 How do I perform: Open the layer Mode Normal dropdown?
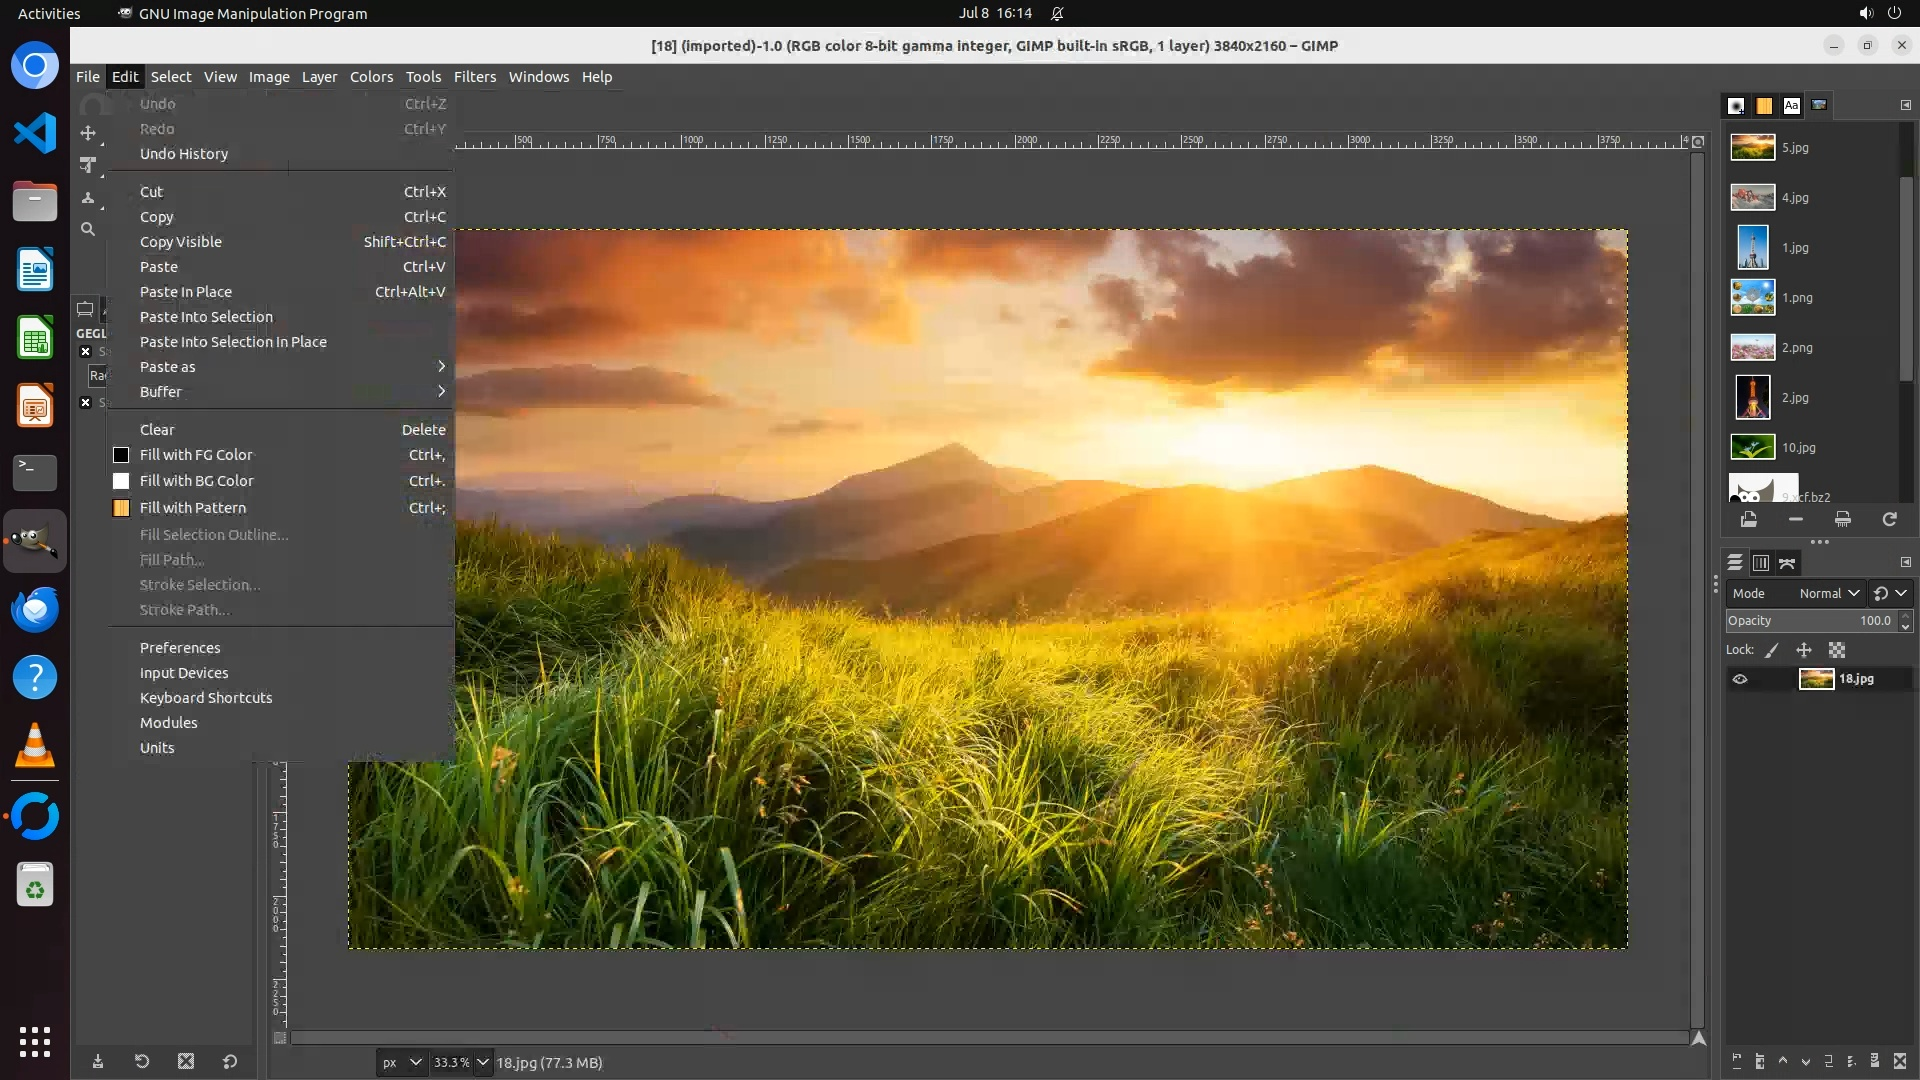[x=1828, y=593]
